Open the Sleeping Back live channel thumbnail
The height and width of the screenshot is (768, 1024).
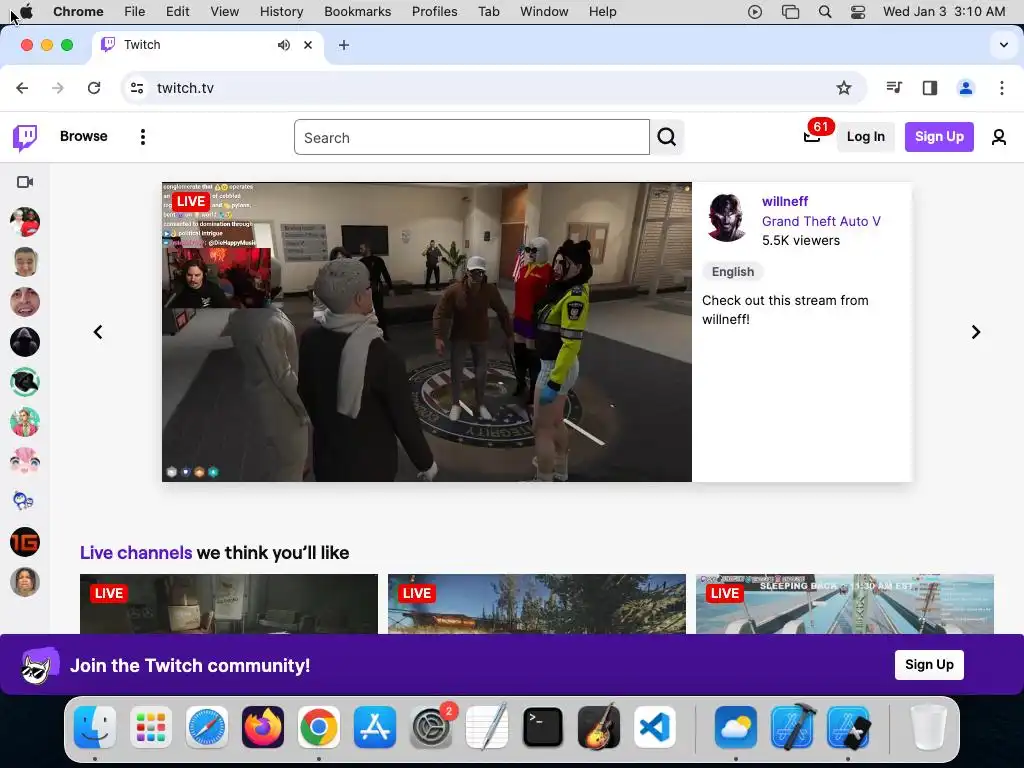tap(845, 604)
